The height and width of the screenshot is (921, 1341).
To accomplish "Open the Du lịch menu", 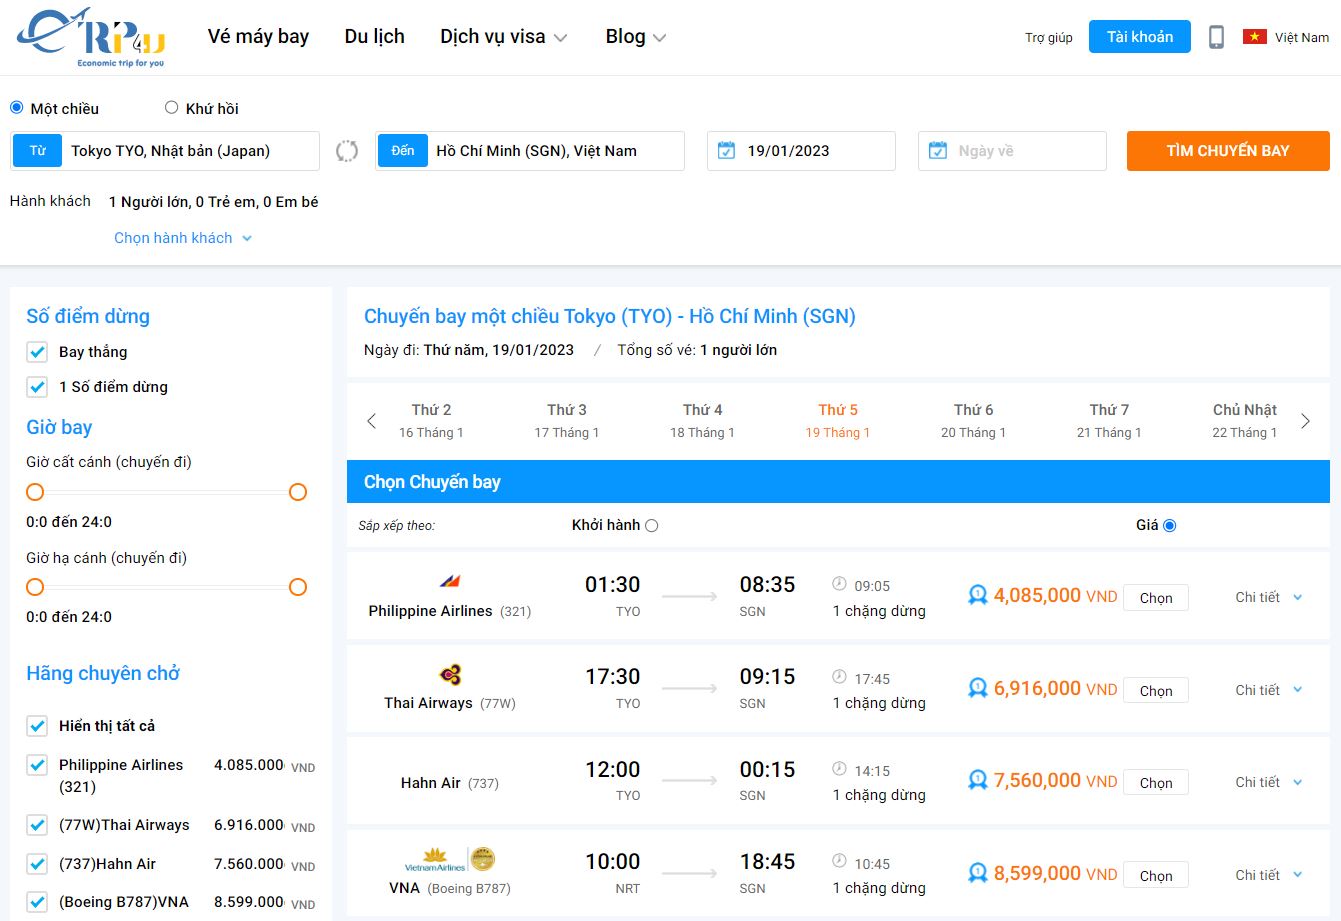I will (x=374, y=36).
